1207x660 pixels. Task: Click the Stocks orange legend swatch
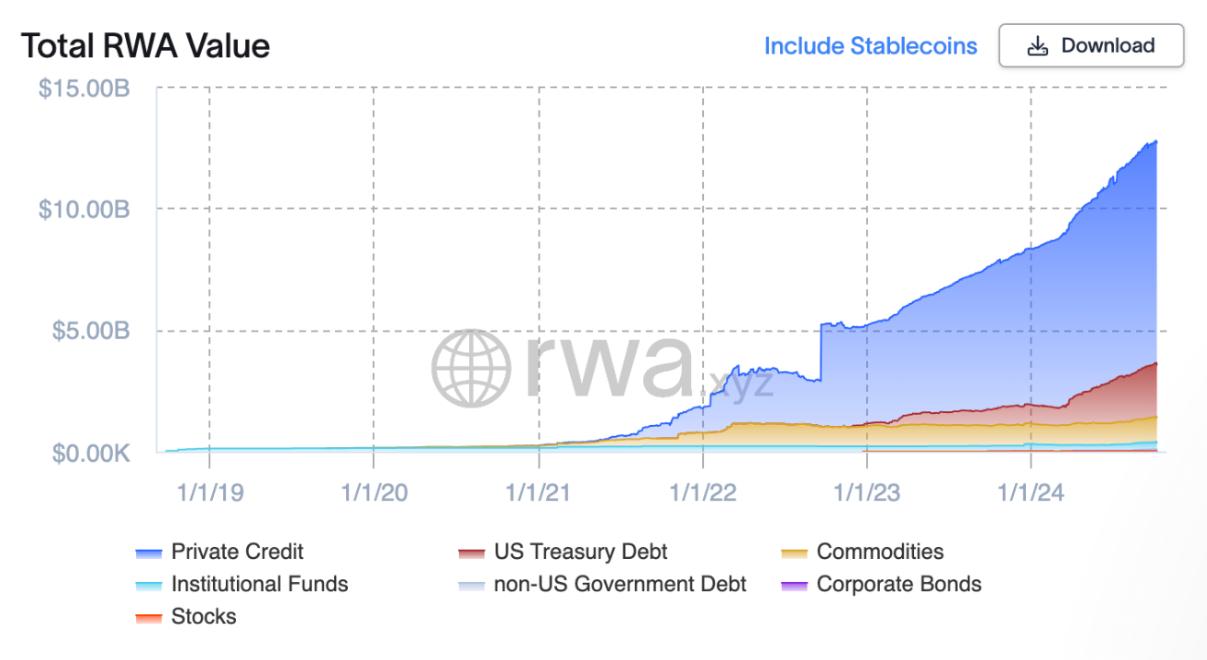pos(148,618)
